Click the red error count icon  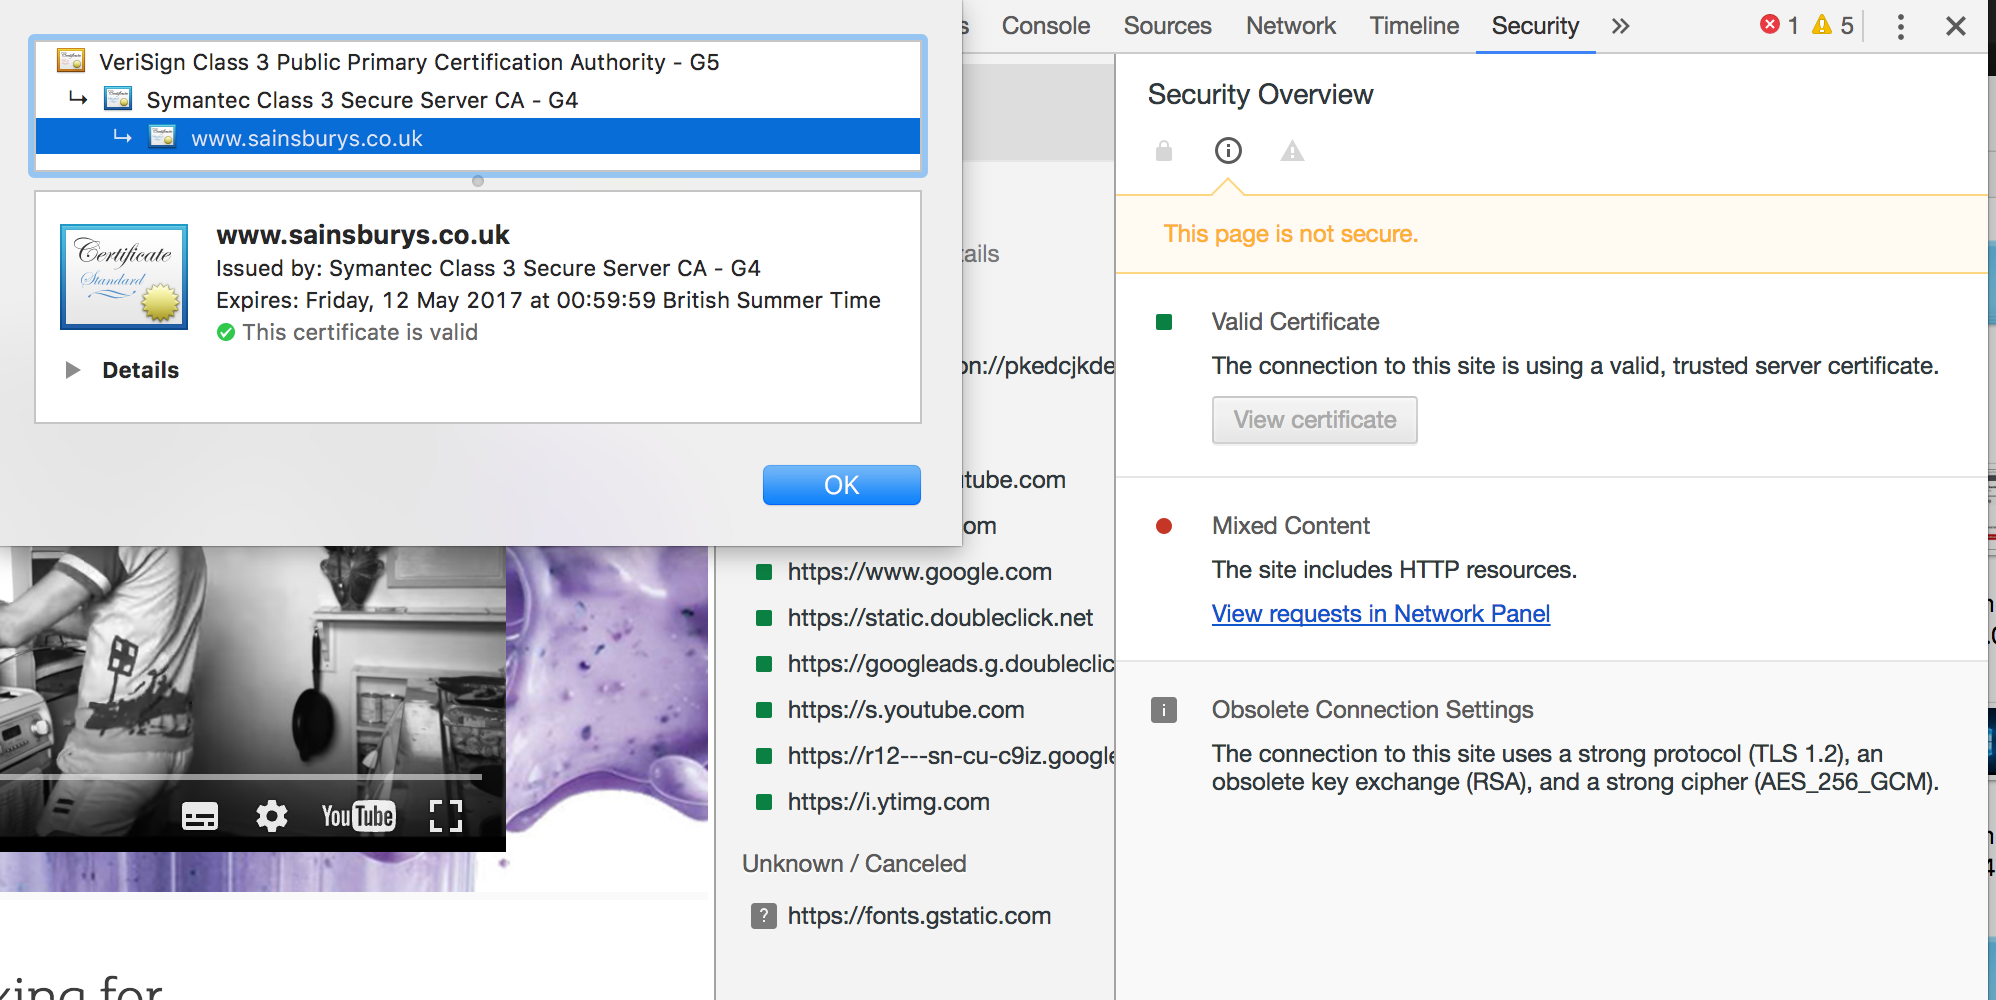pos(1770,24)
